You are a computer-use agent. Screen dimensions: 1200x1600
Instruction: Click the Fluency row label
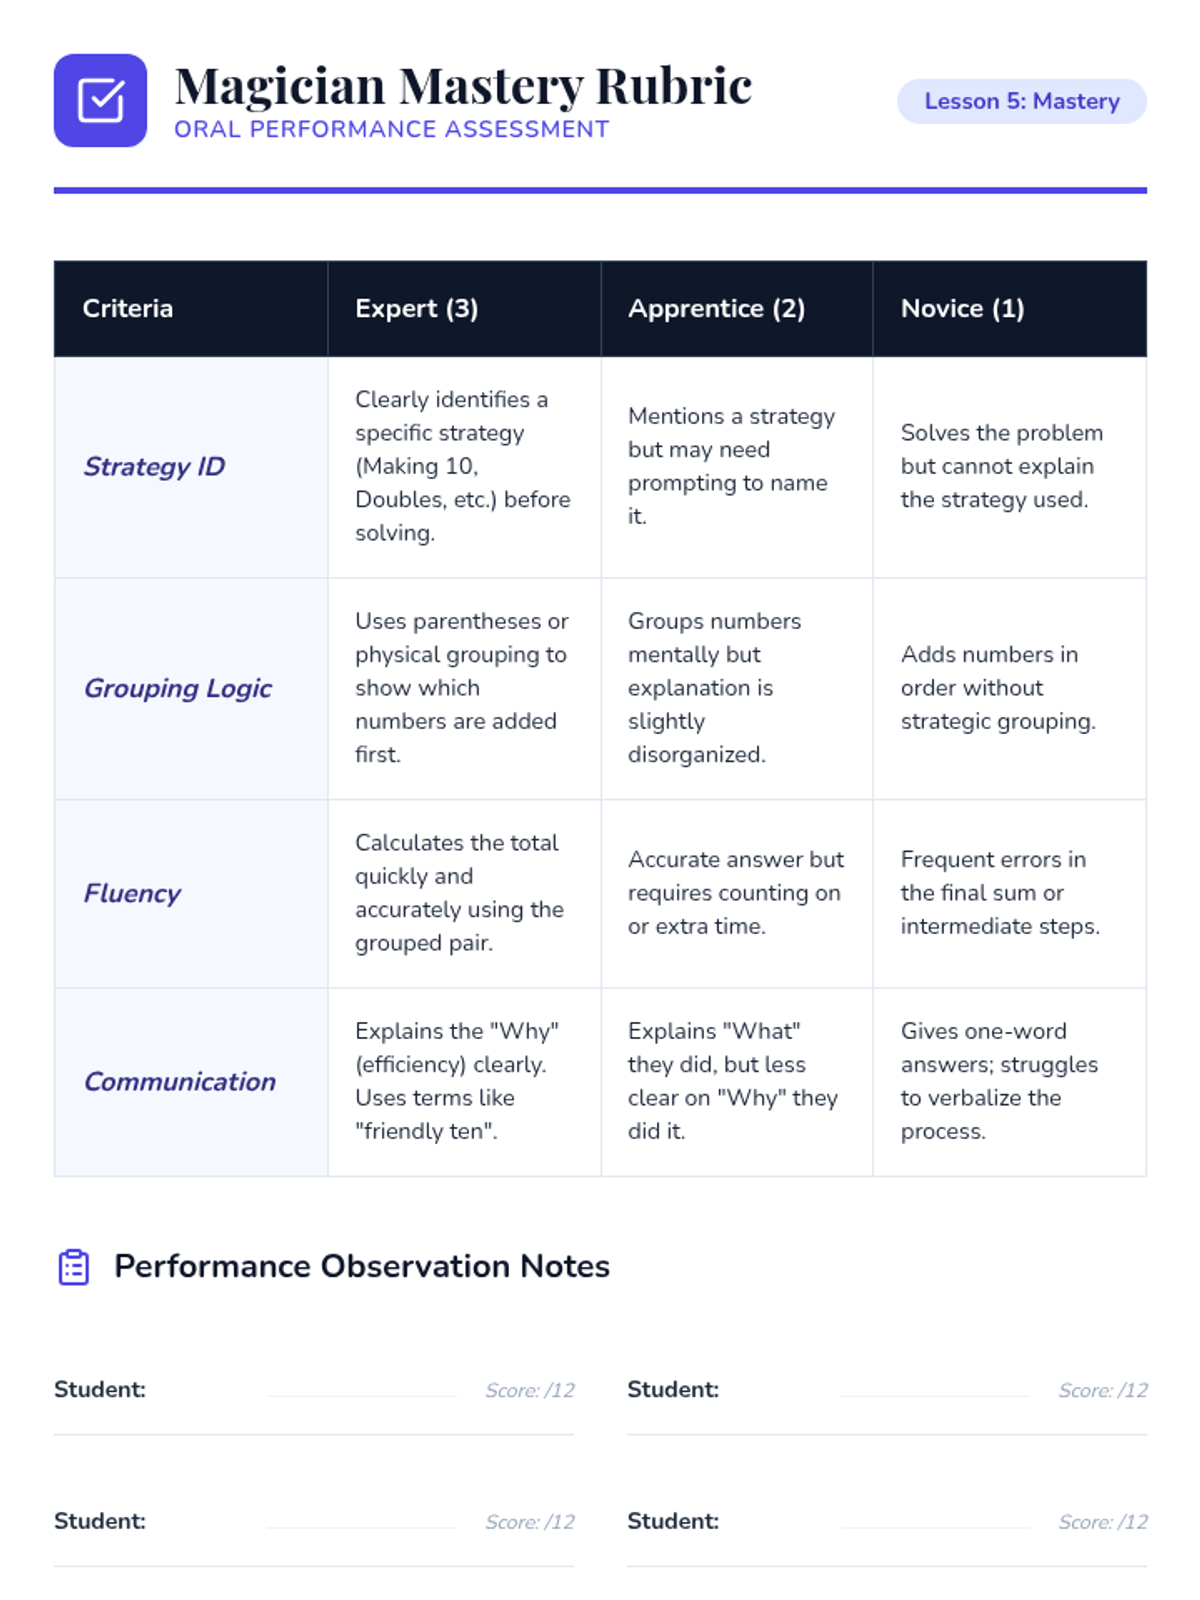pyautogui.click(x=132, y=893)
